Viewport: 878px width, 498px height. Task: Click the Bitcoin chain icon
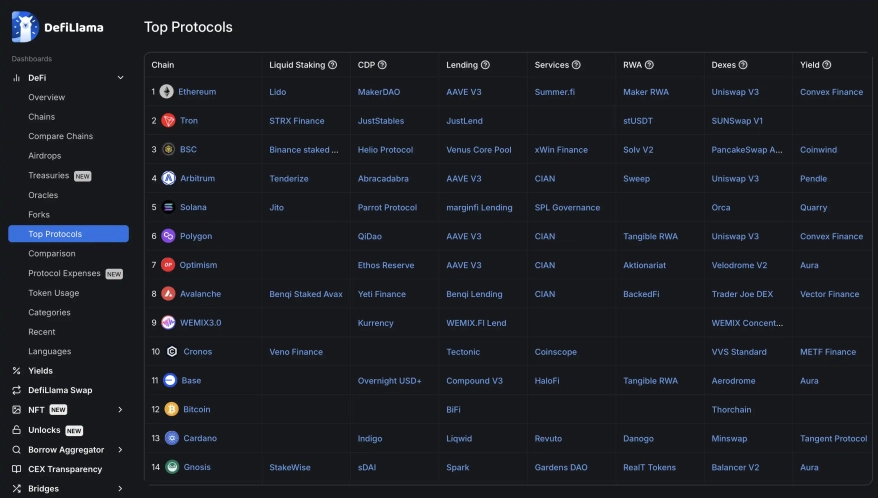pyautogui.click(x=171, y=409)
